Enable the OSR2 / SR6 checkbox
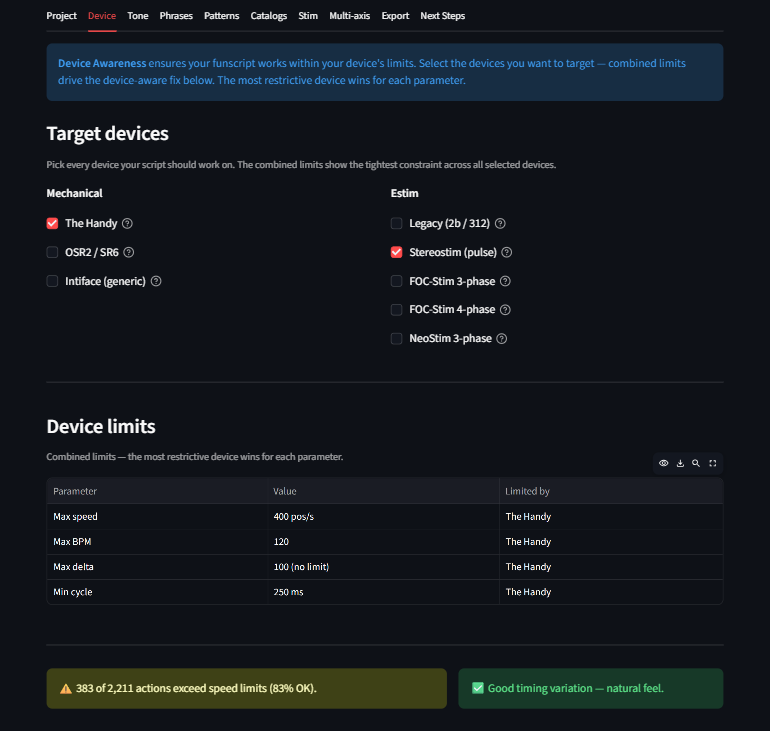Image resolution: width=770 pixels, height=731 pixels. [53, 253]
